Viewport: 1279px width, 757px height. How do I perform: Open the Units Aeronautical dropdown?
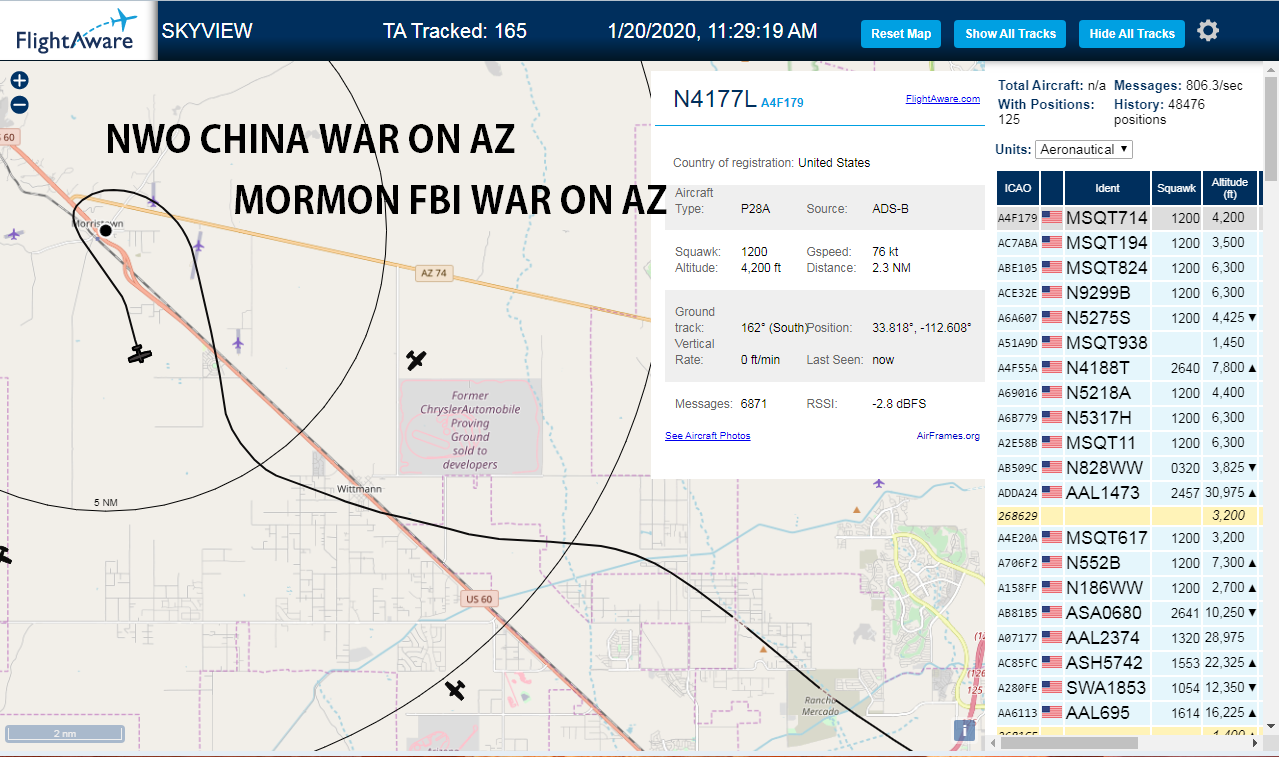[1084, 149]
